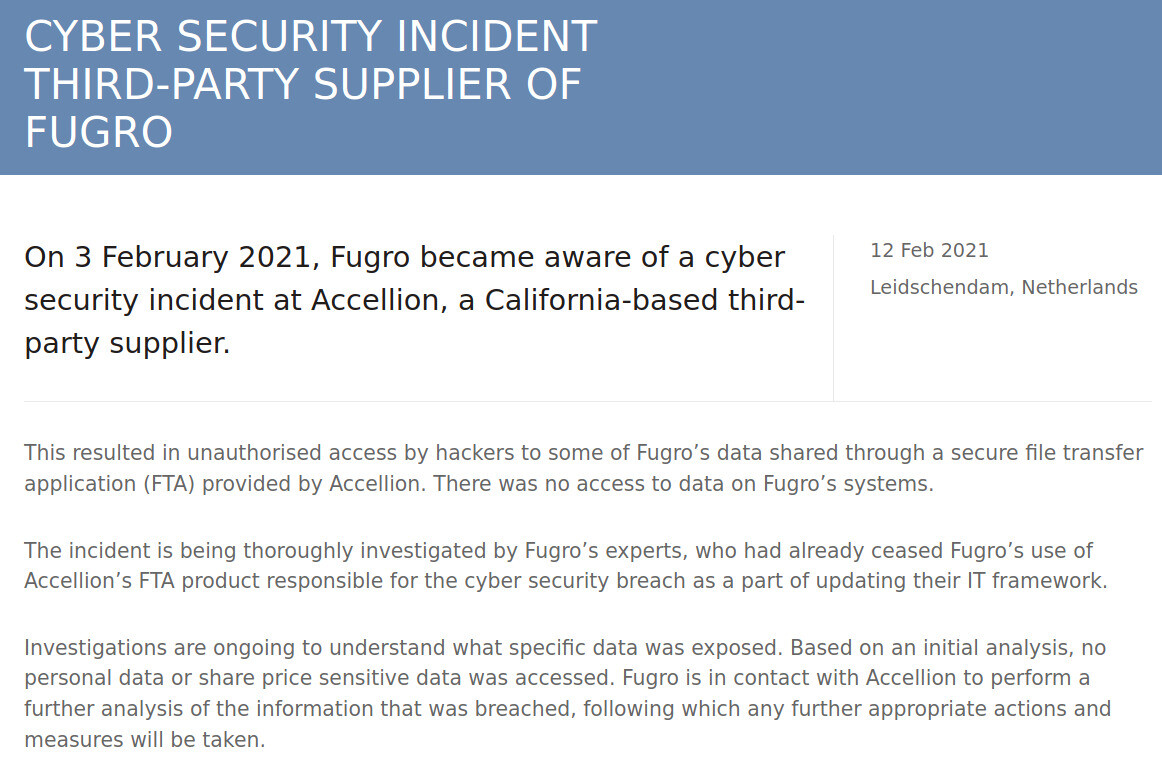This screenshot has width=1162, height=761.
Task: Click 'Accellion's FTA product' phrase
Action: point(138,580)
